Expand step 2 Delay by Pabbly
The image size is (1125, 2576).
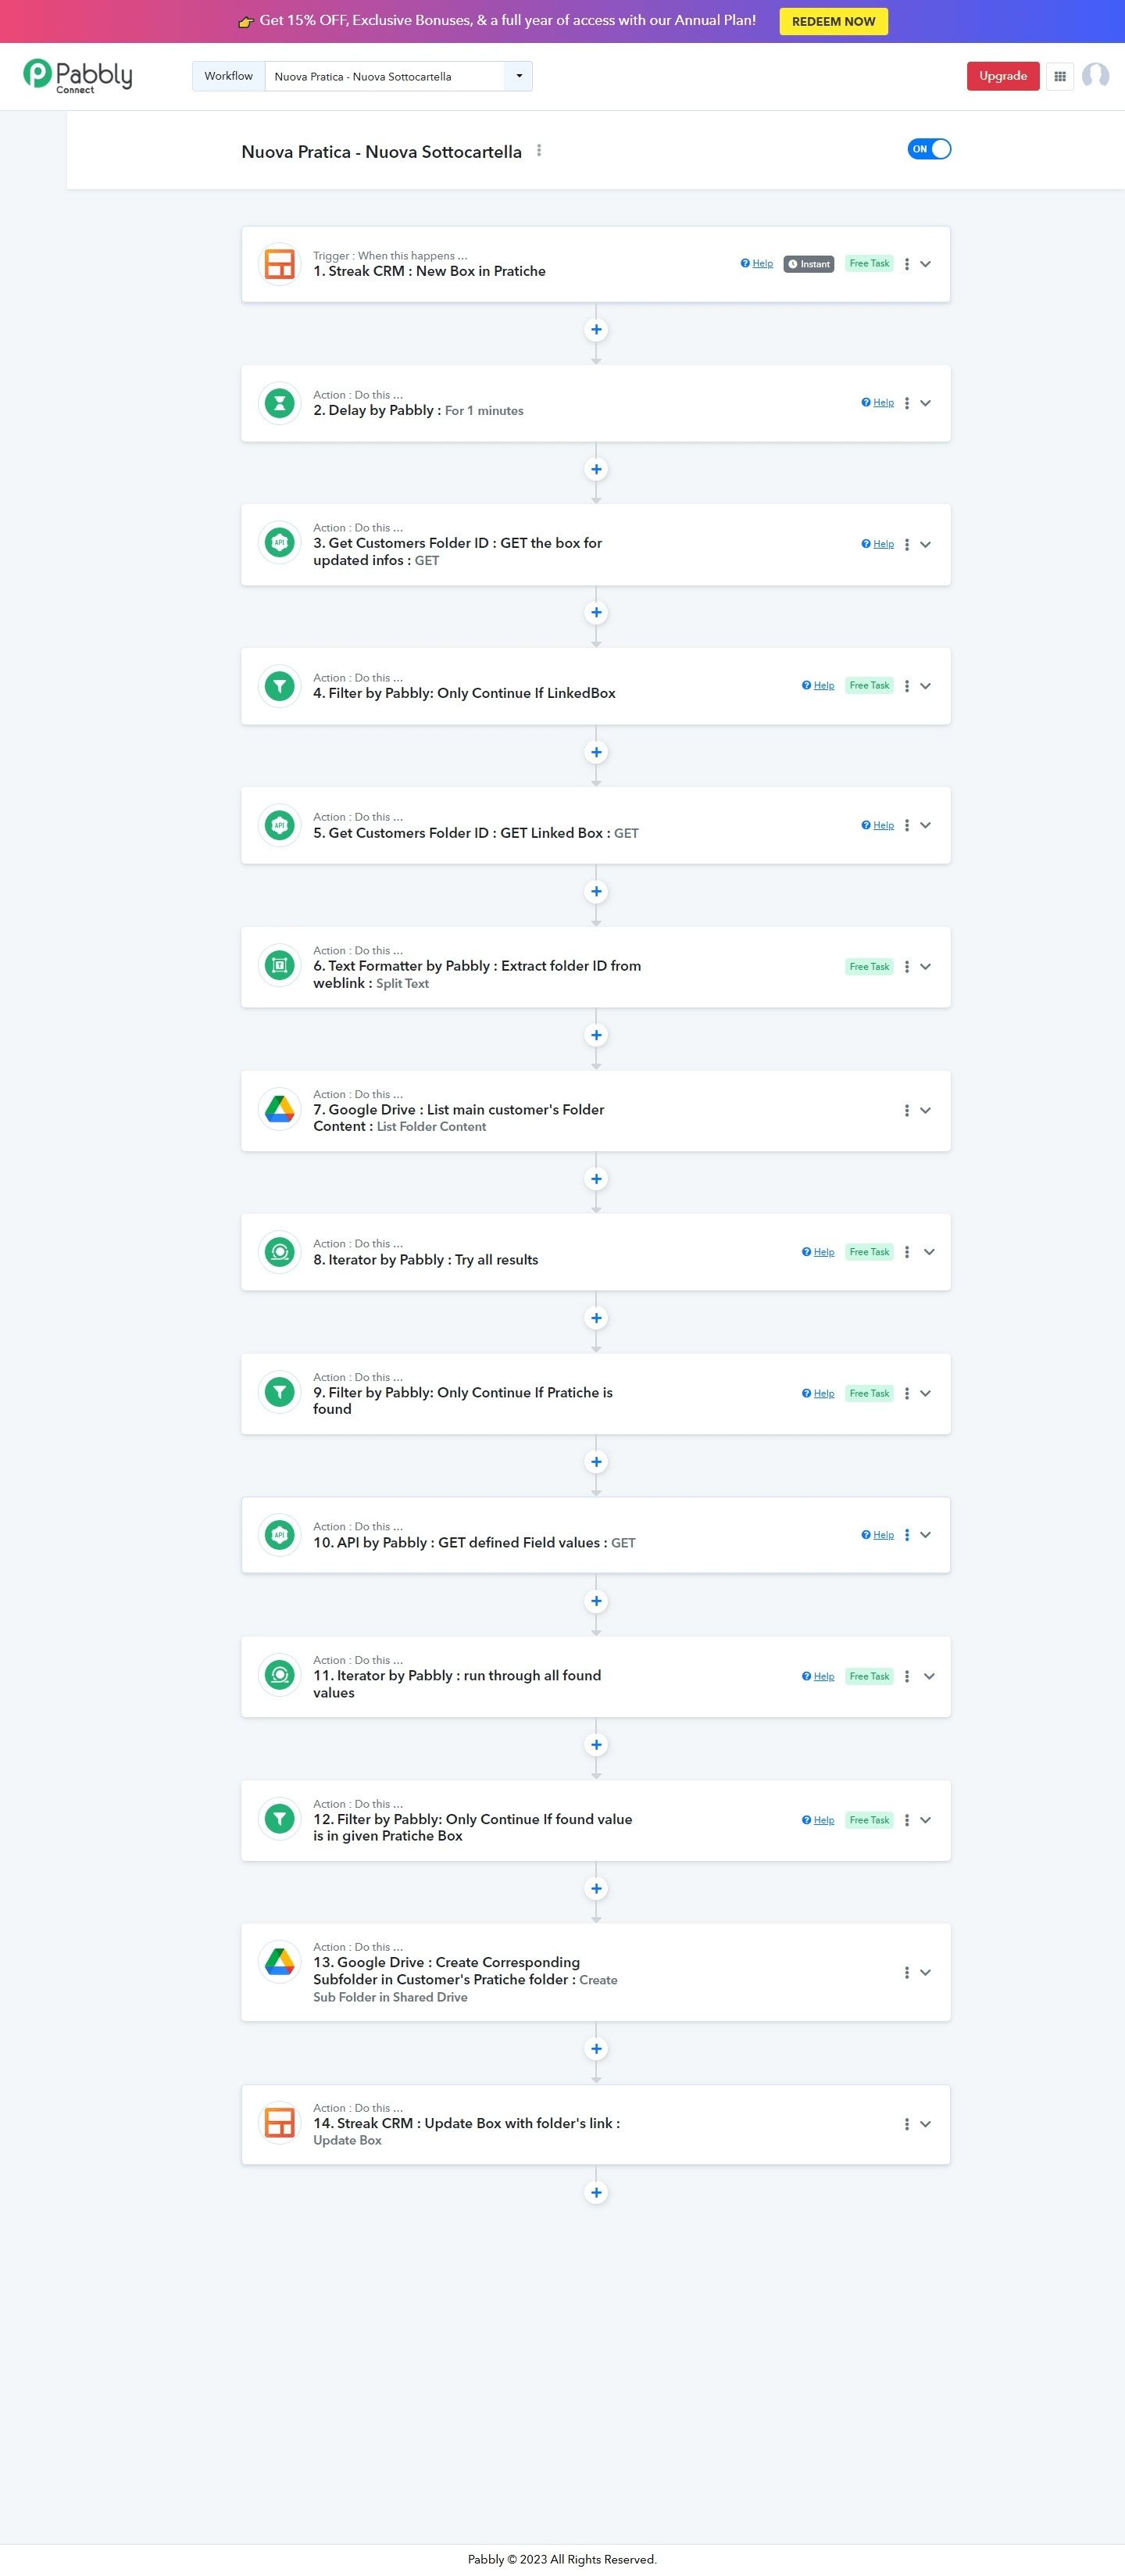click(x=926, y=403)
